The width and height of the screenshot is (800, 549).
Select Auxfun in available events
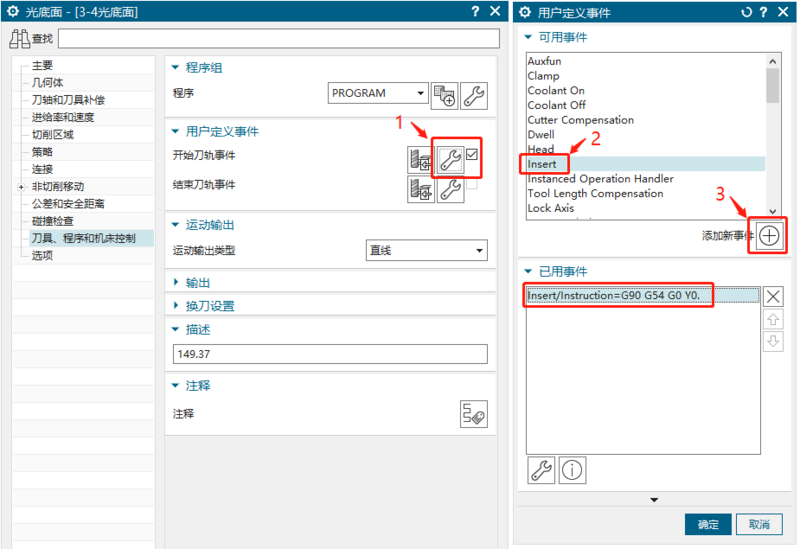(544, 61)
